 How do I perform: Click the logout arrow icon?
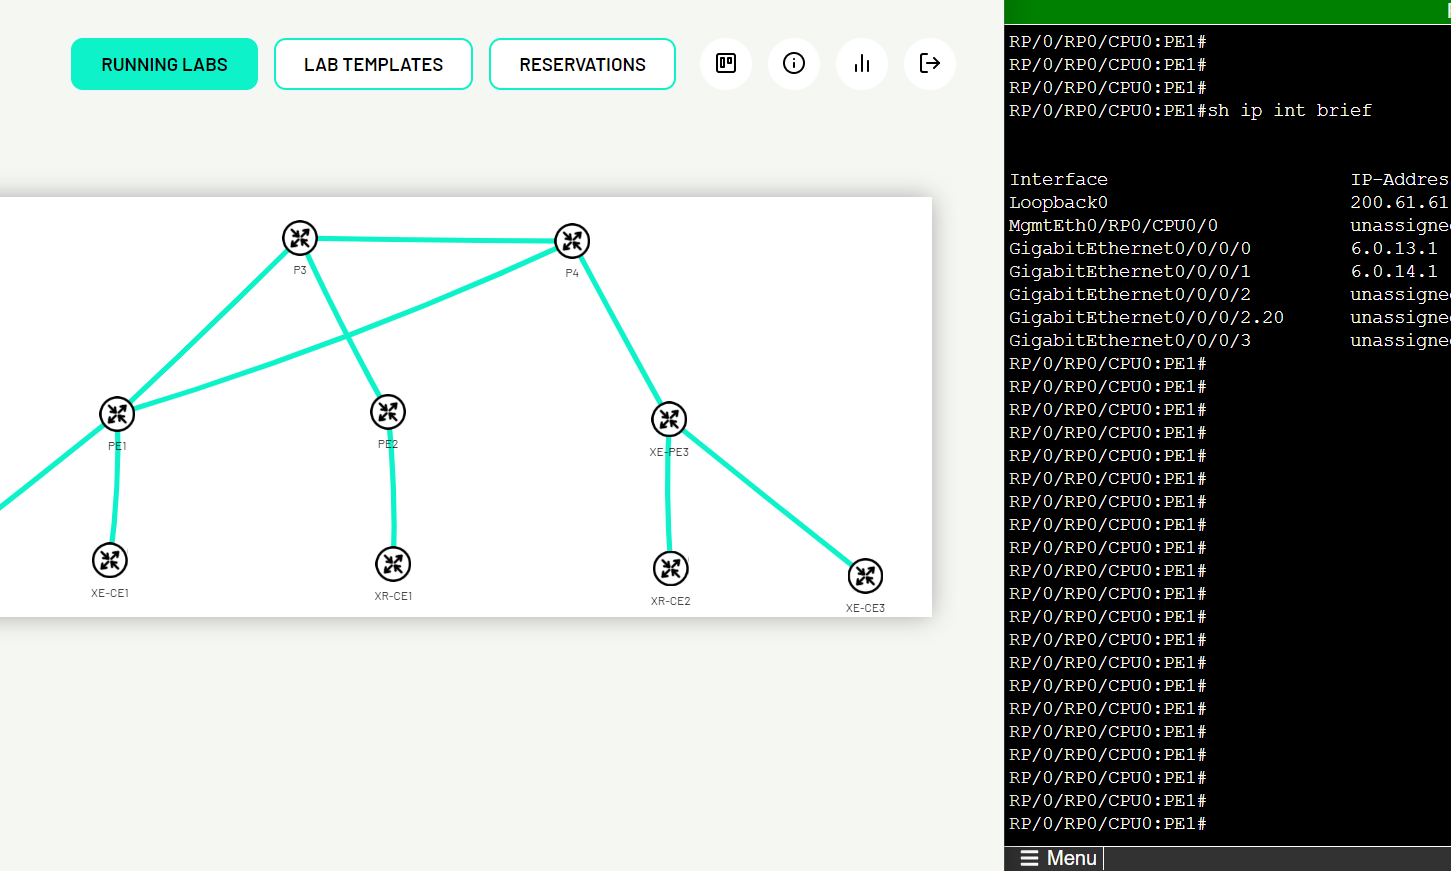tap(930, 64)
